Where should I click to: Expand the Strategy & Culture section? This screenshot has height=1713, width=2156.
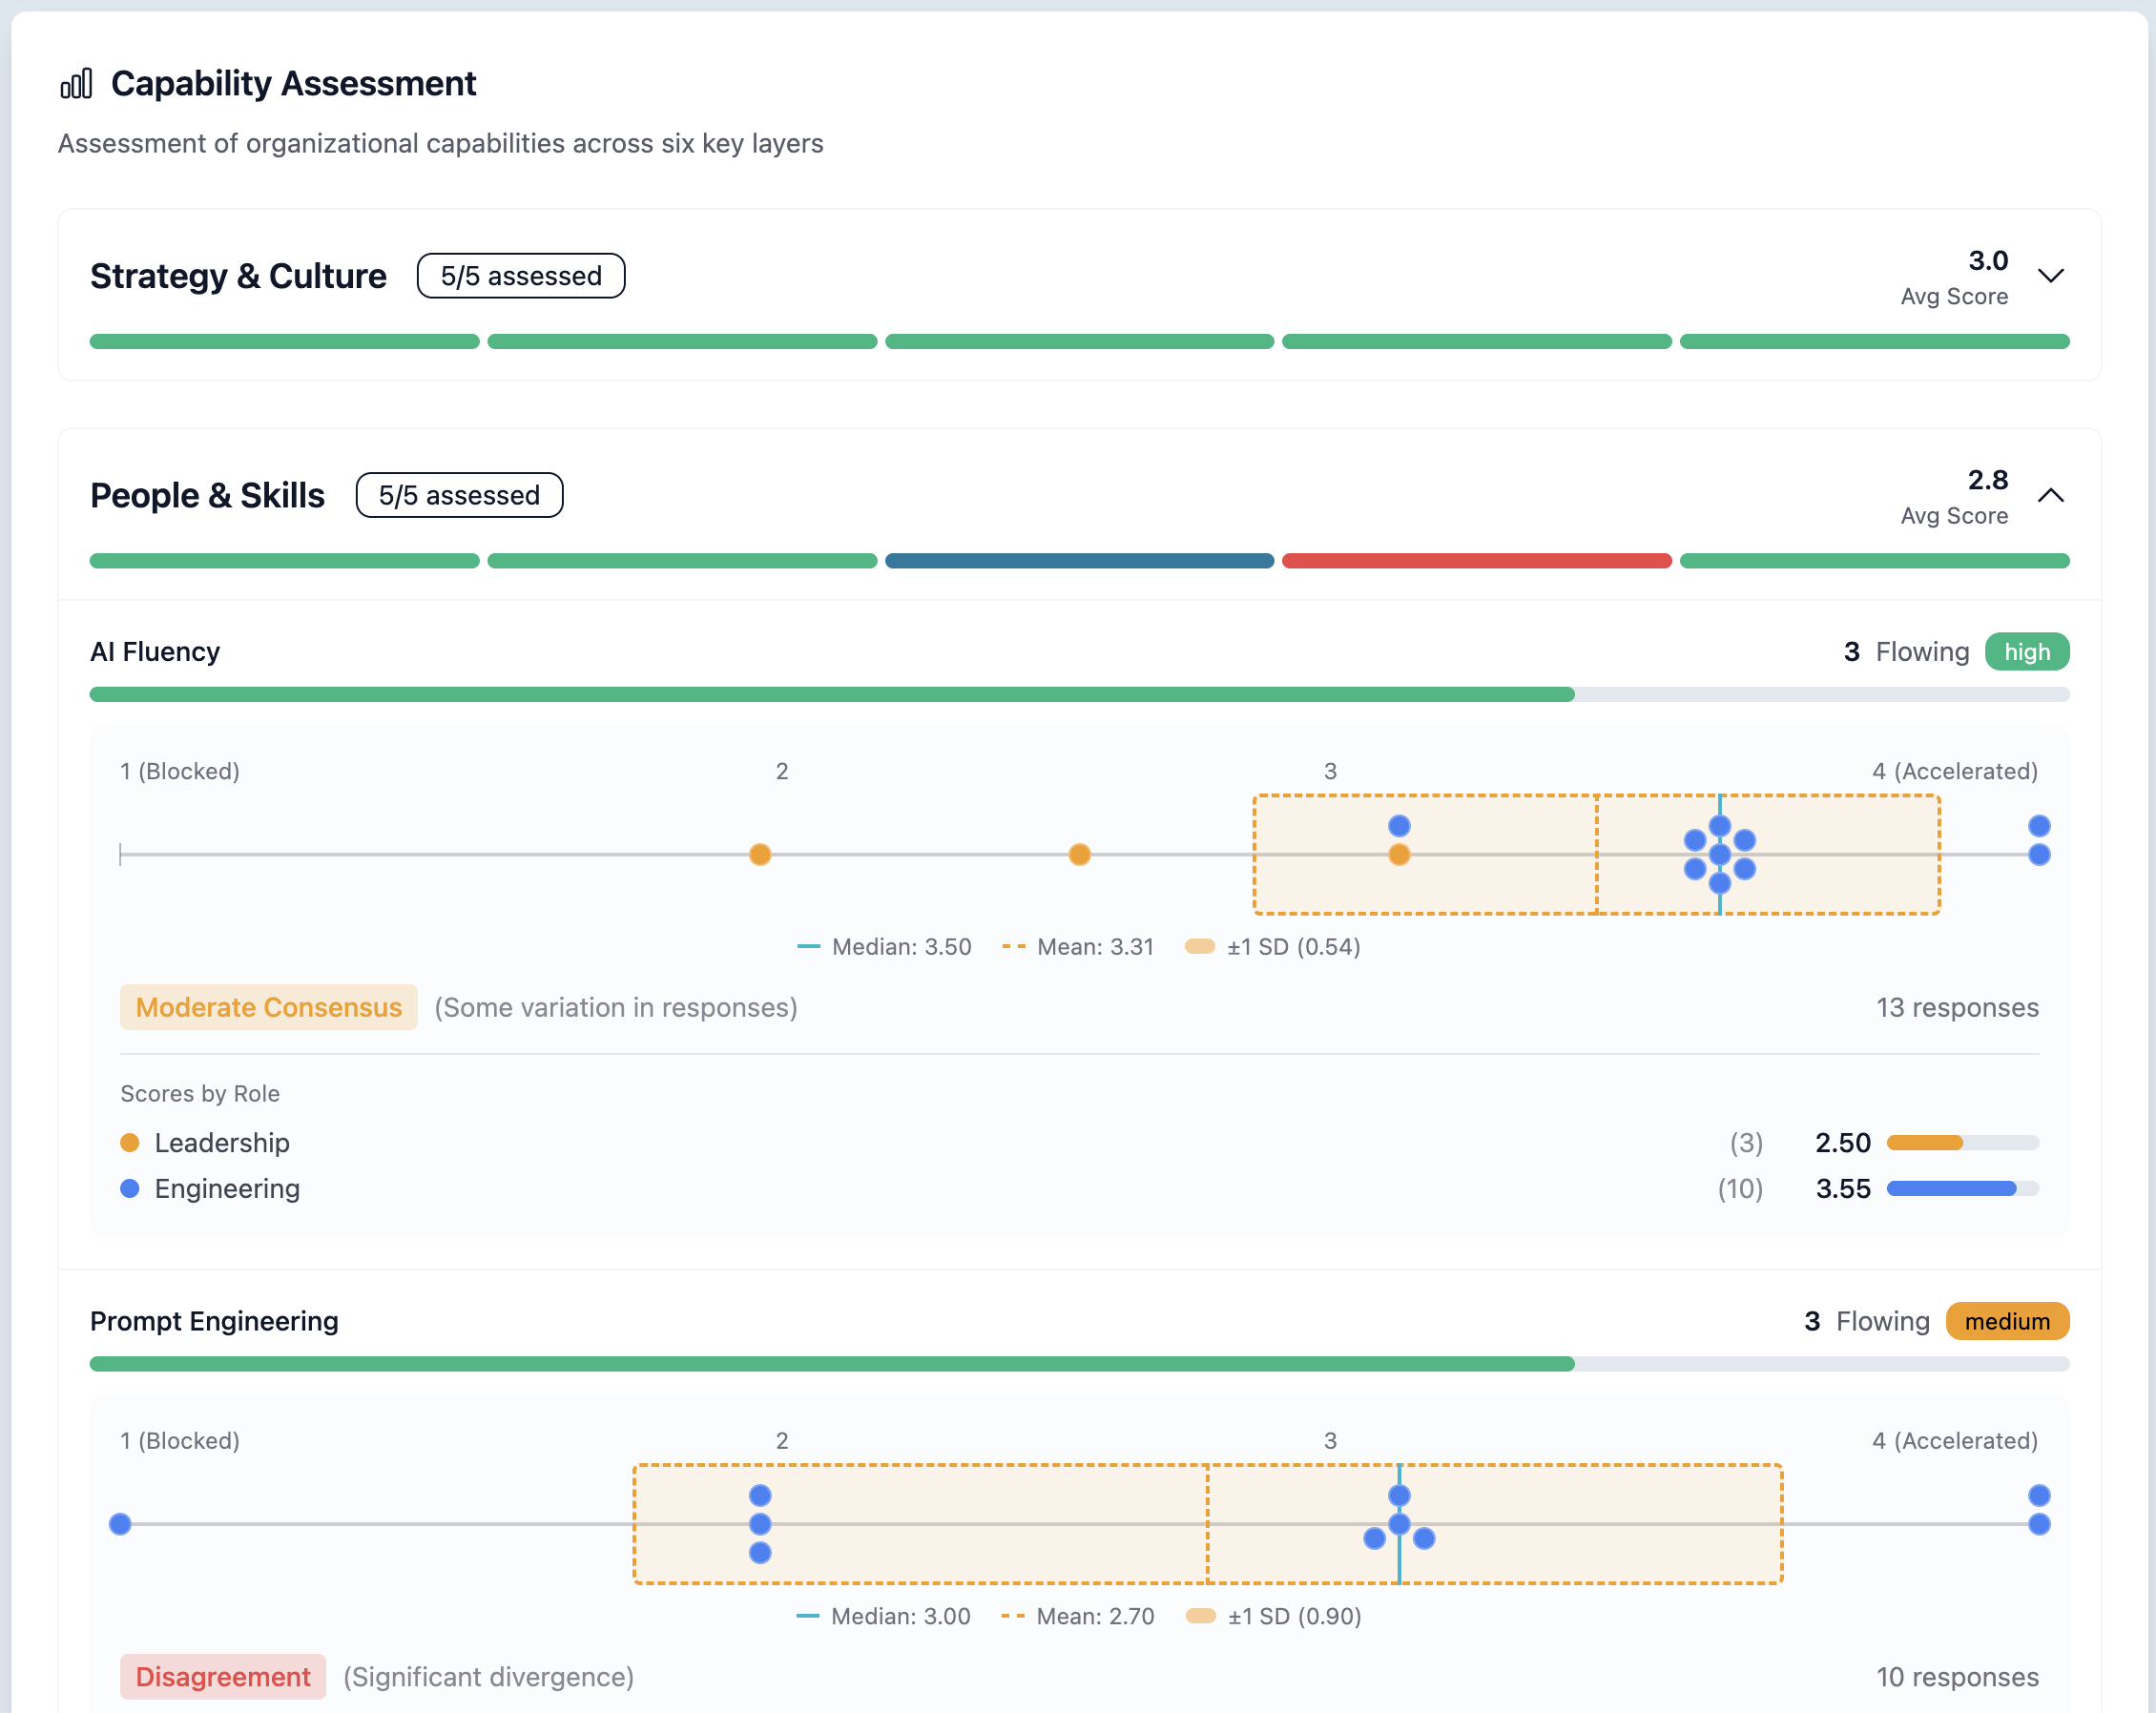(2050, 276)
